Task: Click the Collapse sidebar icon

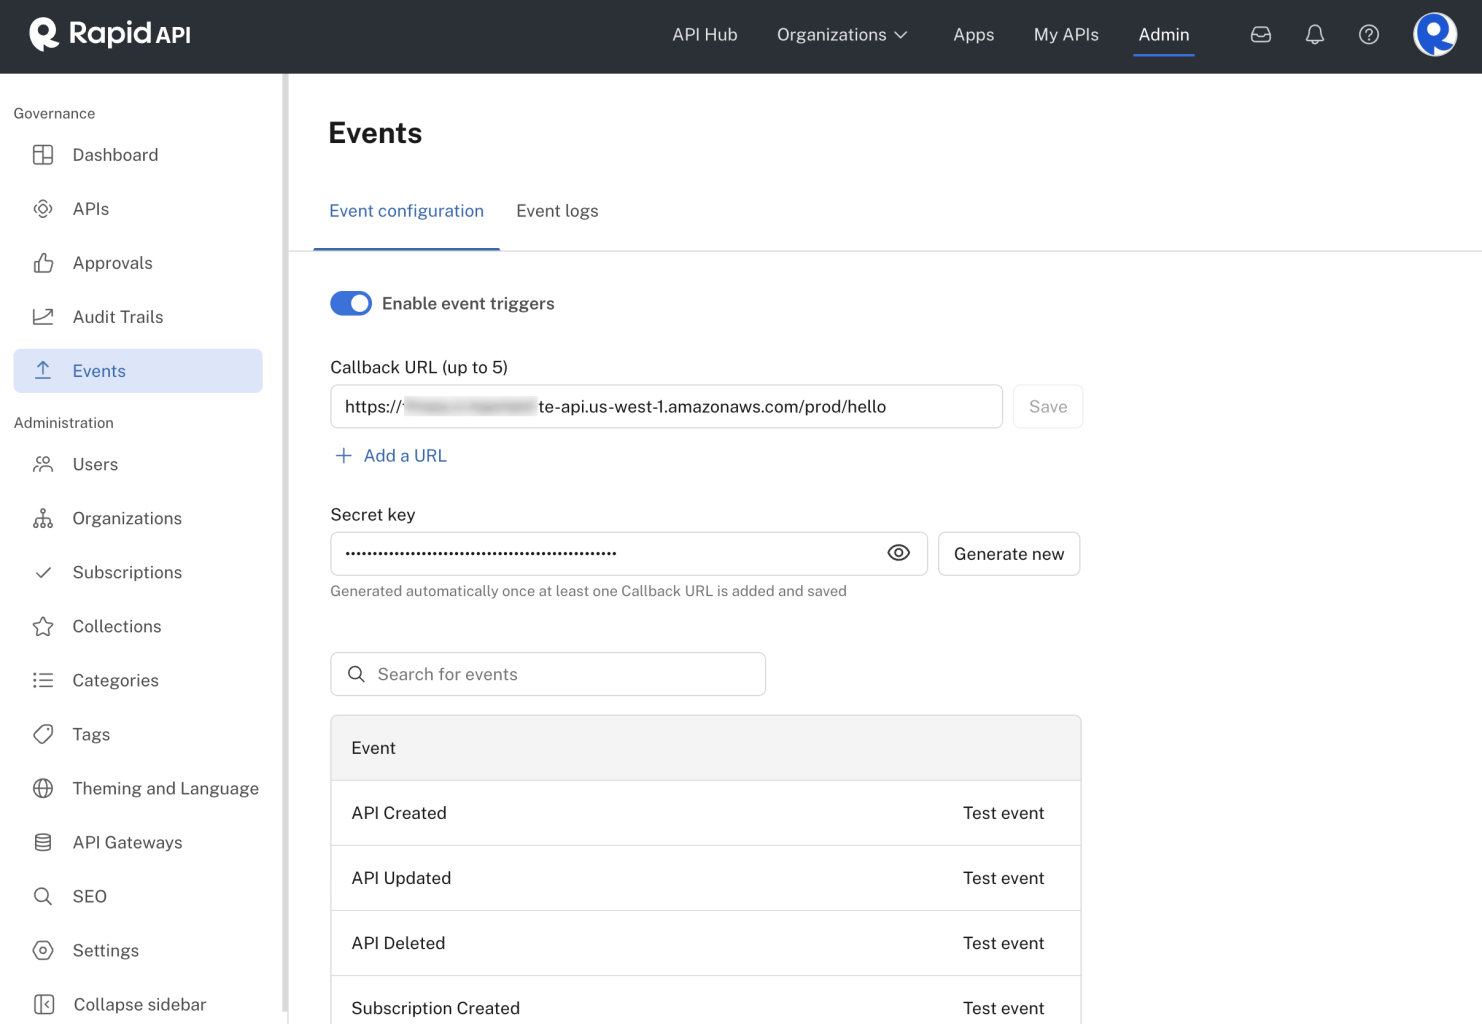Action: 43,1004
